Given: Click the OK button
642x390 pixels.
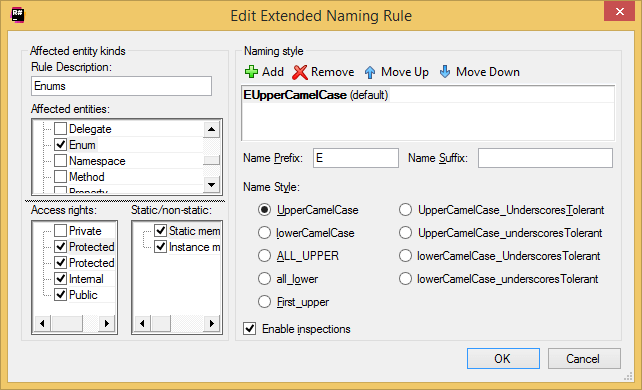Looking at the screenshot, I should pos(503,358).
